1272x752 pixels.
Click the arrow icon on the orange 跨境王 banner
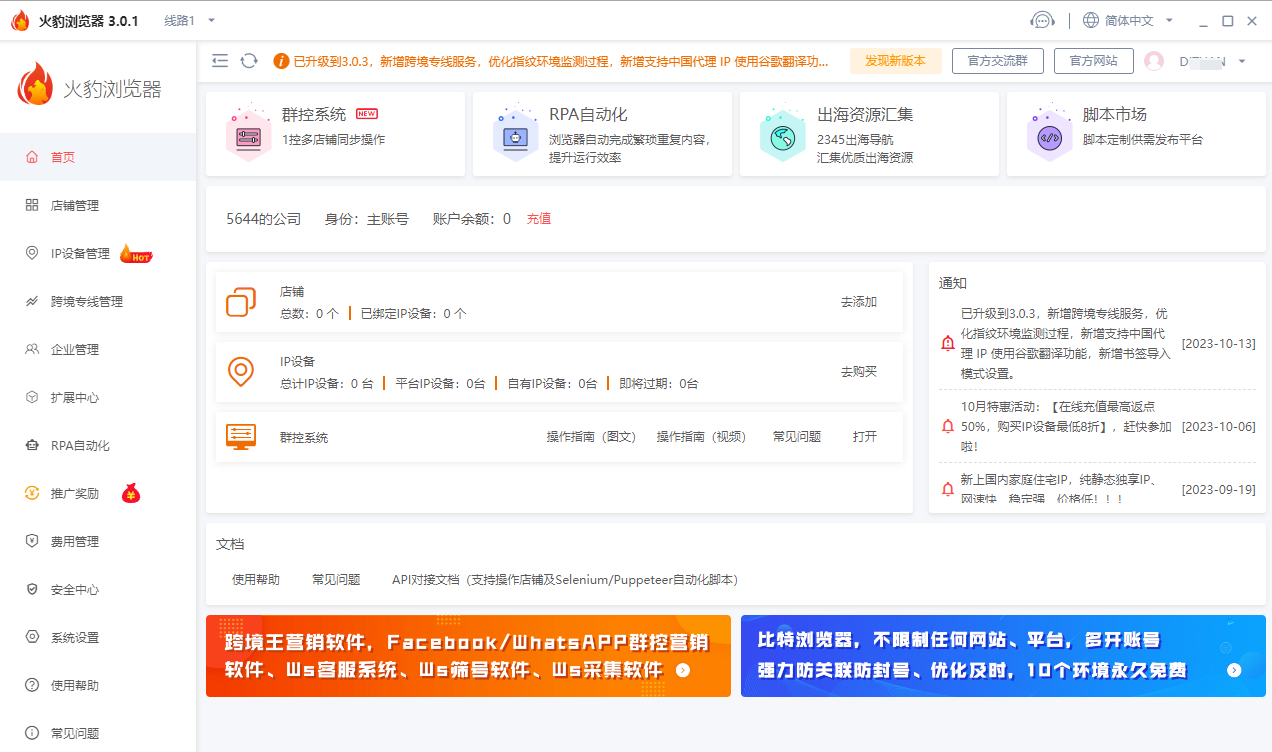(x=683, y=670)
